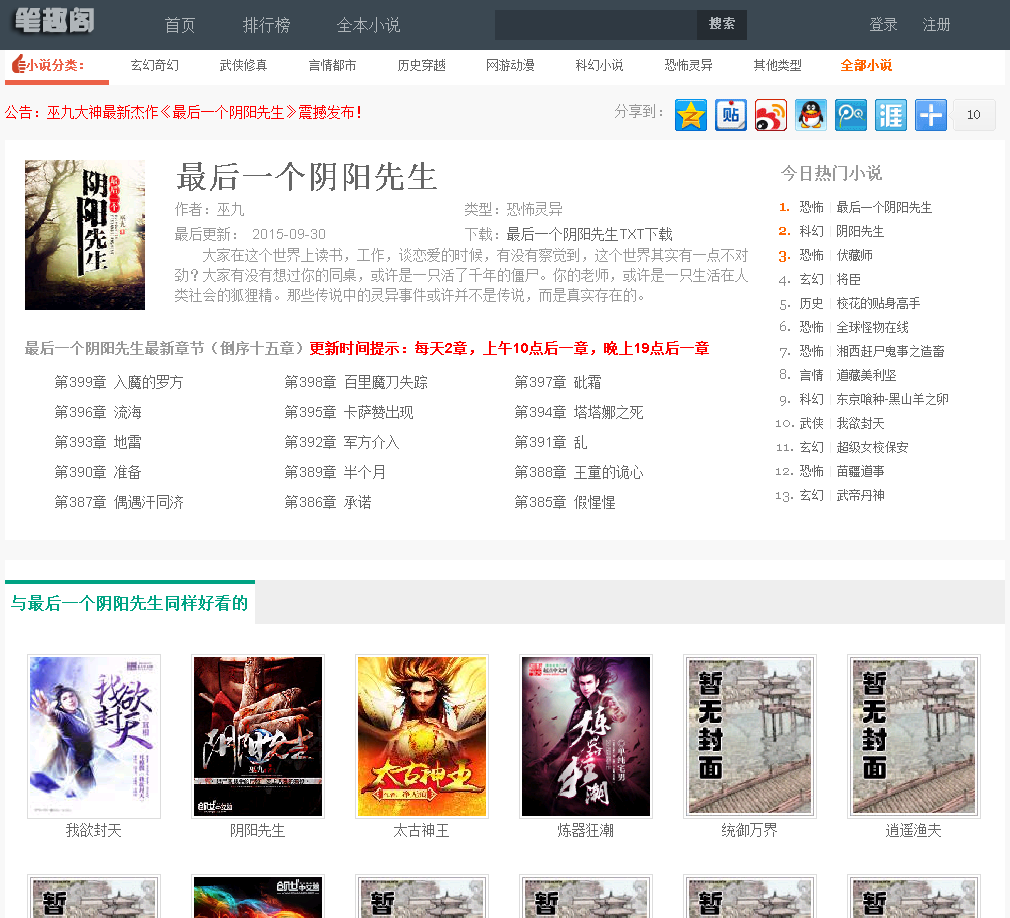Open hot novel 伏藏师
1010x918 pixels.
[x=854, y=255]
